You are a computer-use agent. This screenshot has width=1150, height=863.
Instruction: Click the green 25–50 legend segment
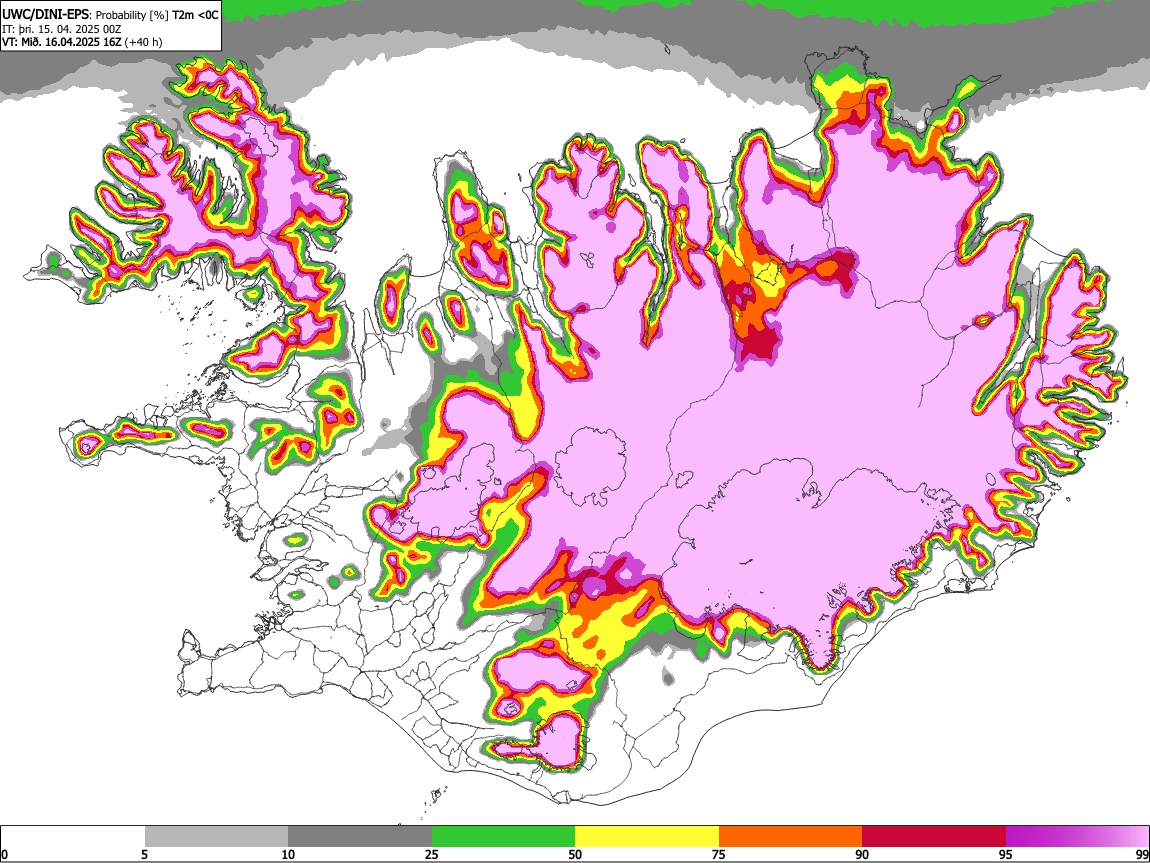click(503, 836)
